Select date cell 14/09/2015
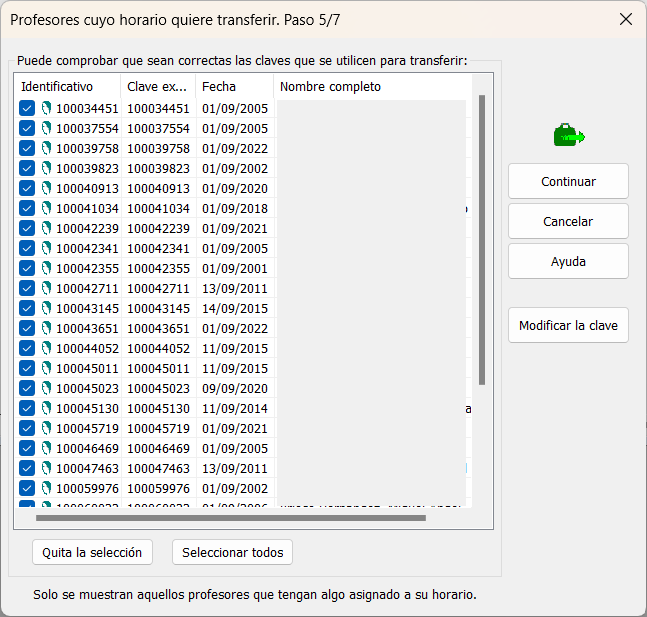The height and width of the screenshot is (617, 647). point(235,308)
